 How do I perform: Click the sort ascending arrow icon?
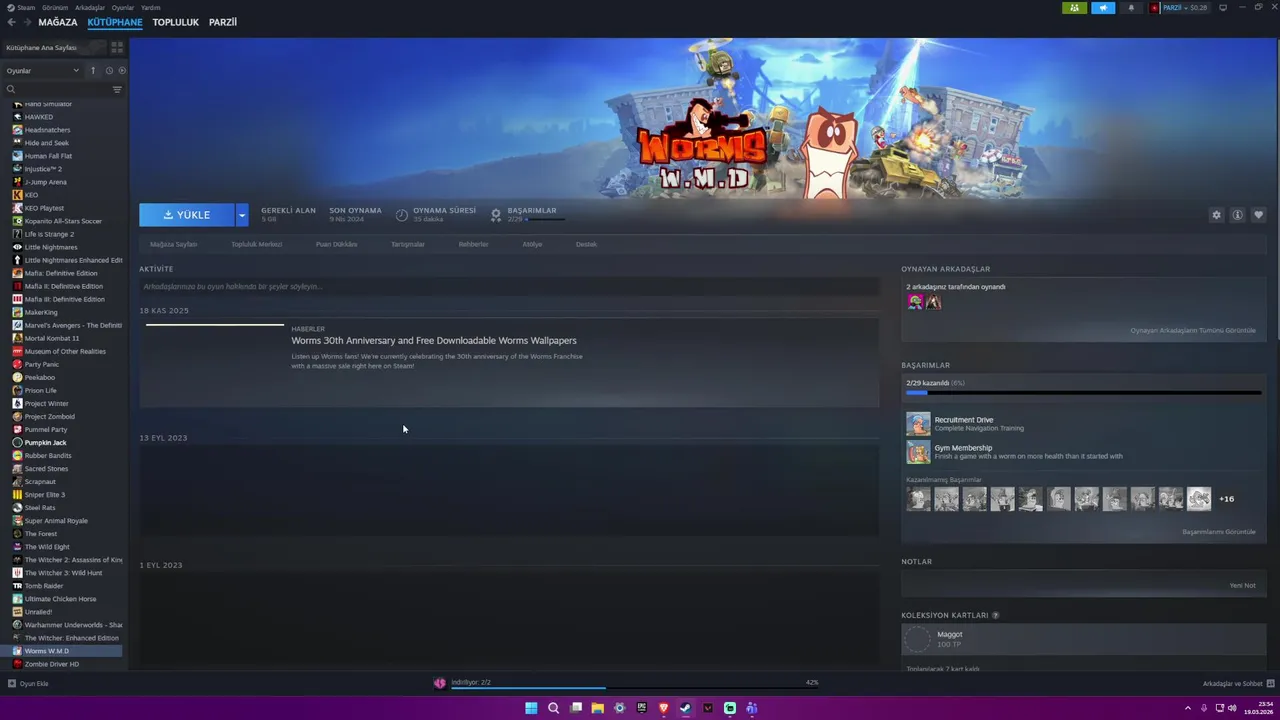point(93,71)
